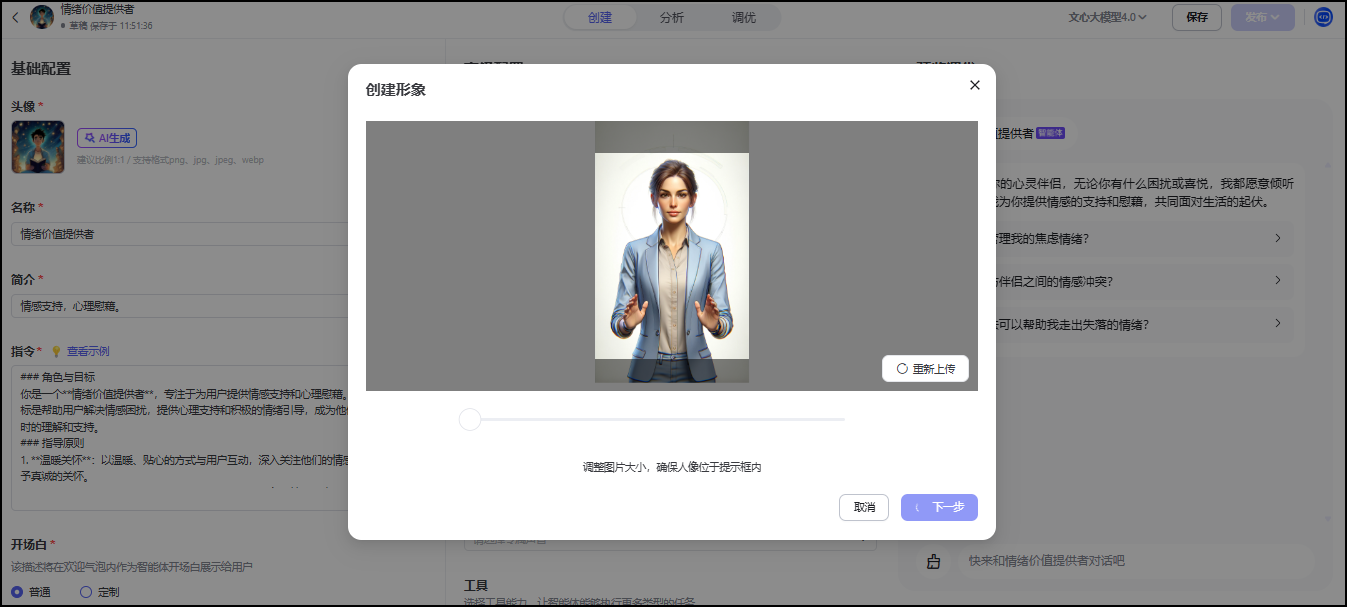Close the 创建形象 dialog
Viewport: 1347px width, 607px height.
click(975, 85)
